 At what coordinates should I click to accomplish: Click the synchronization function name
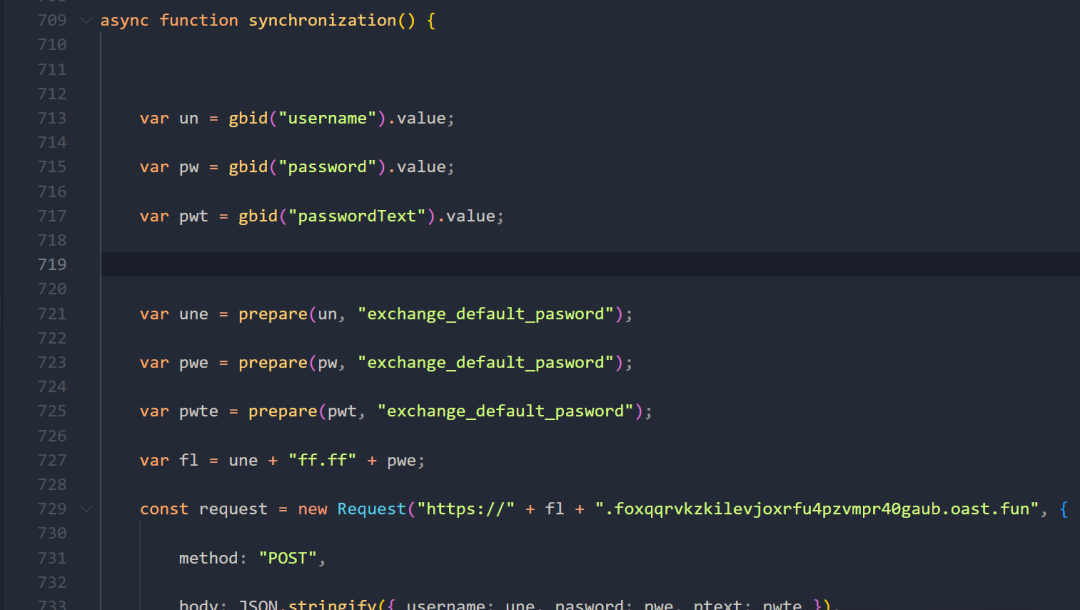pos(322,21)
